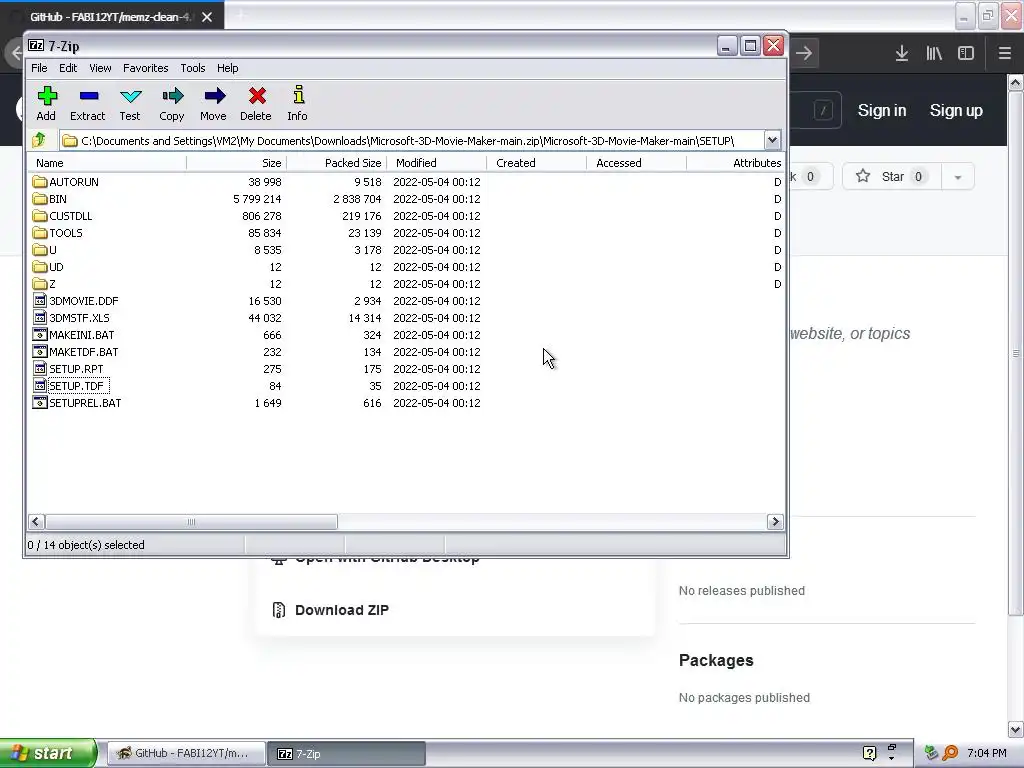Go up one folder level icon
The width and height of the screenshot is (1024, 768).
[39, 140]
